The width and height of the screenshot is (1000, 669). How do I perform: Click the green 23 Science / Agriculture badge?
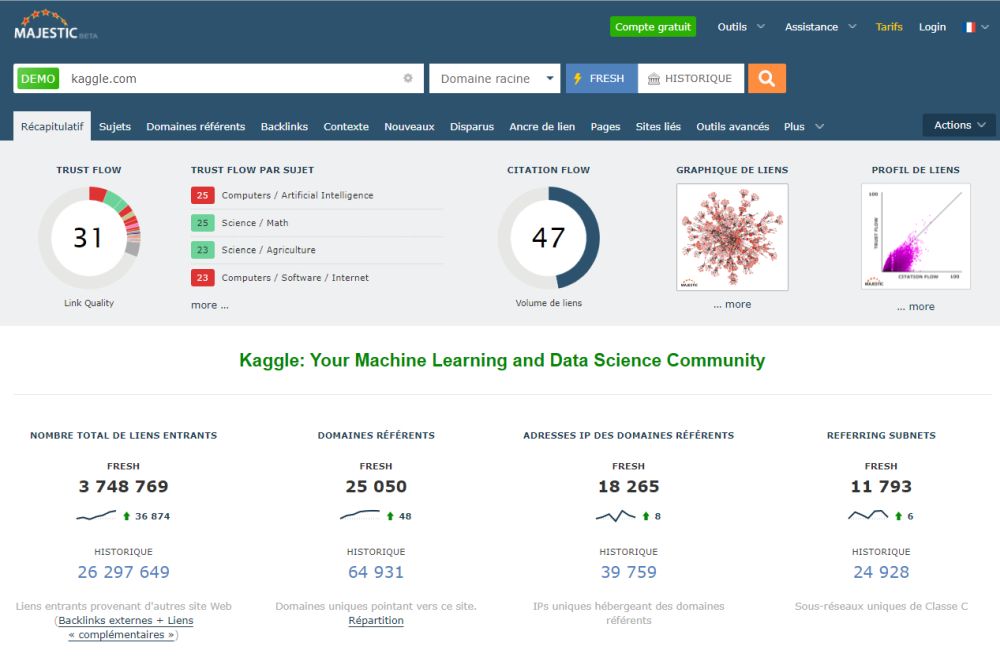coord(202,249)
